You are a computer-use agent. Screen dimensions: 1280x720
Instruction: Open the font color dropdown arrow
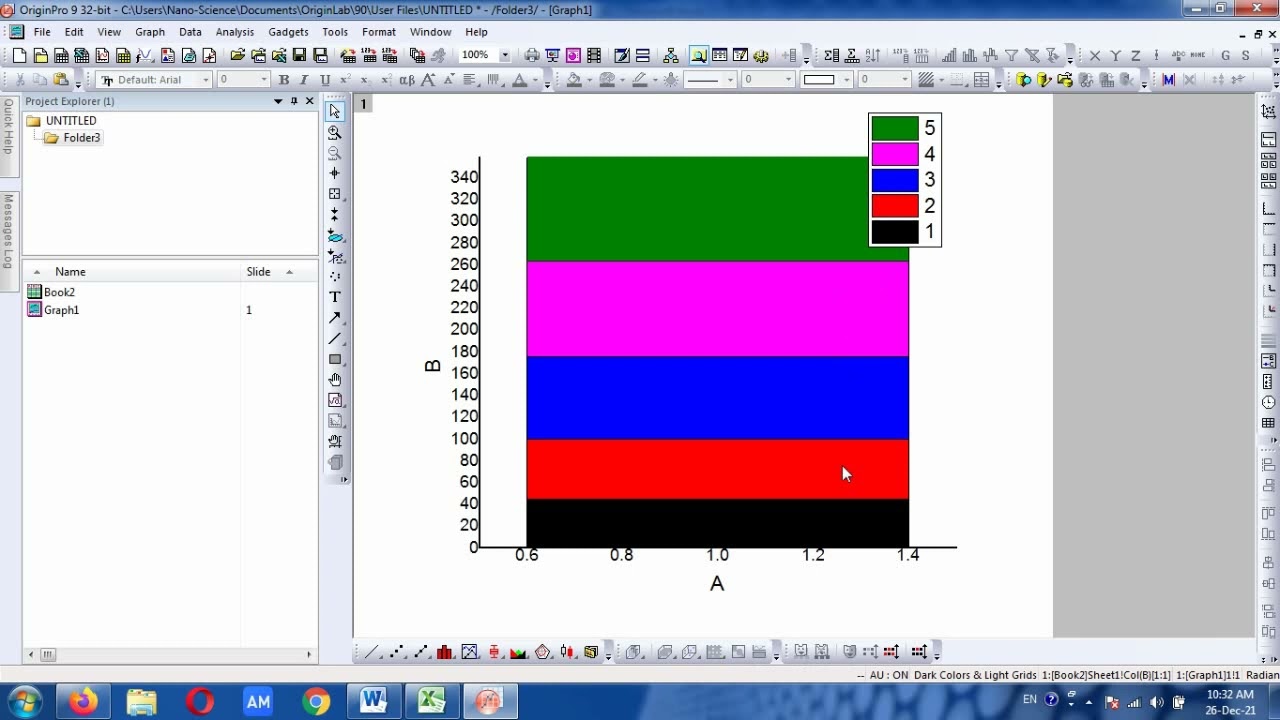534,80
